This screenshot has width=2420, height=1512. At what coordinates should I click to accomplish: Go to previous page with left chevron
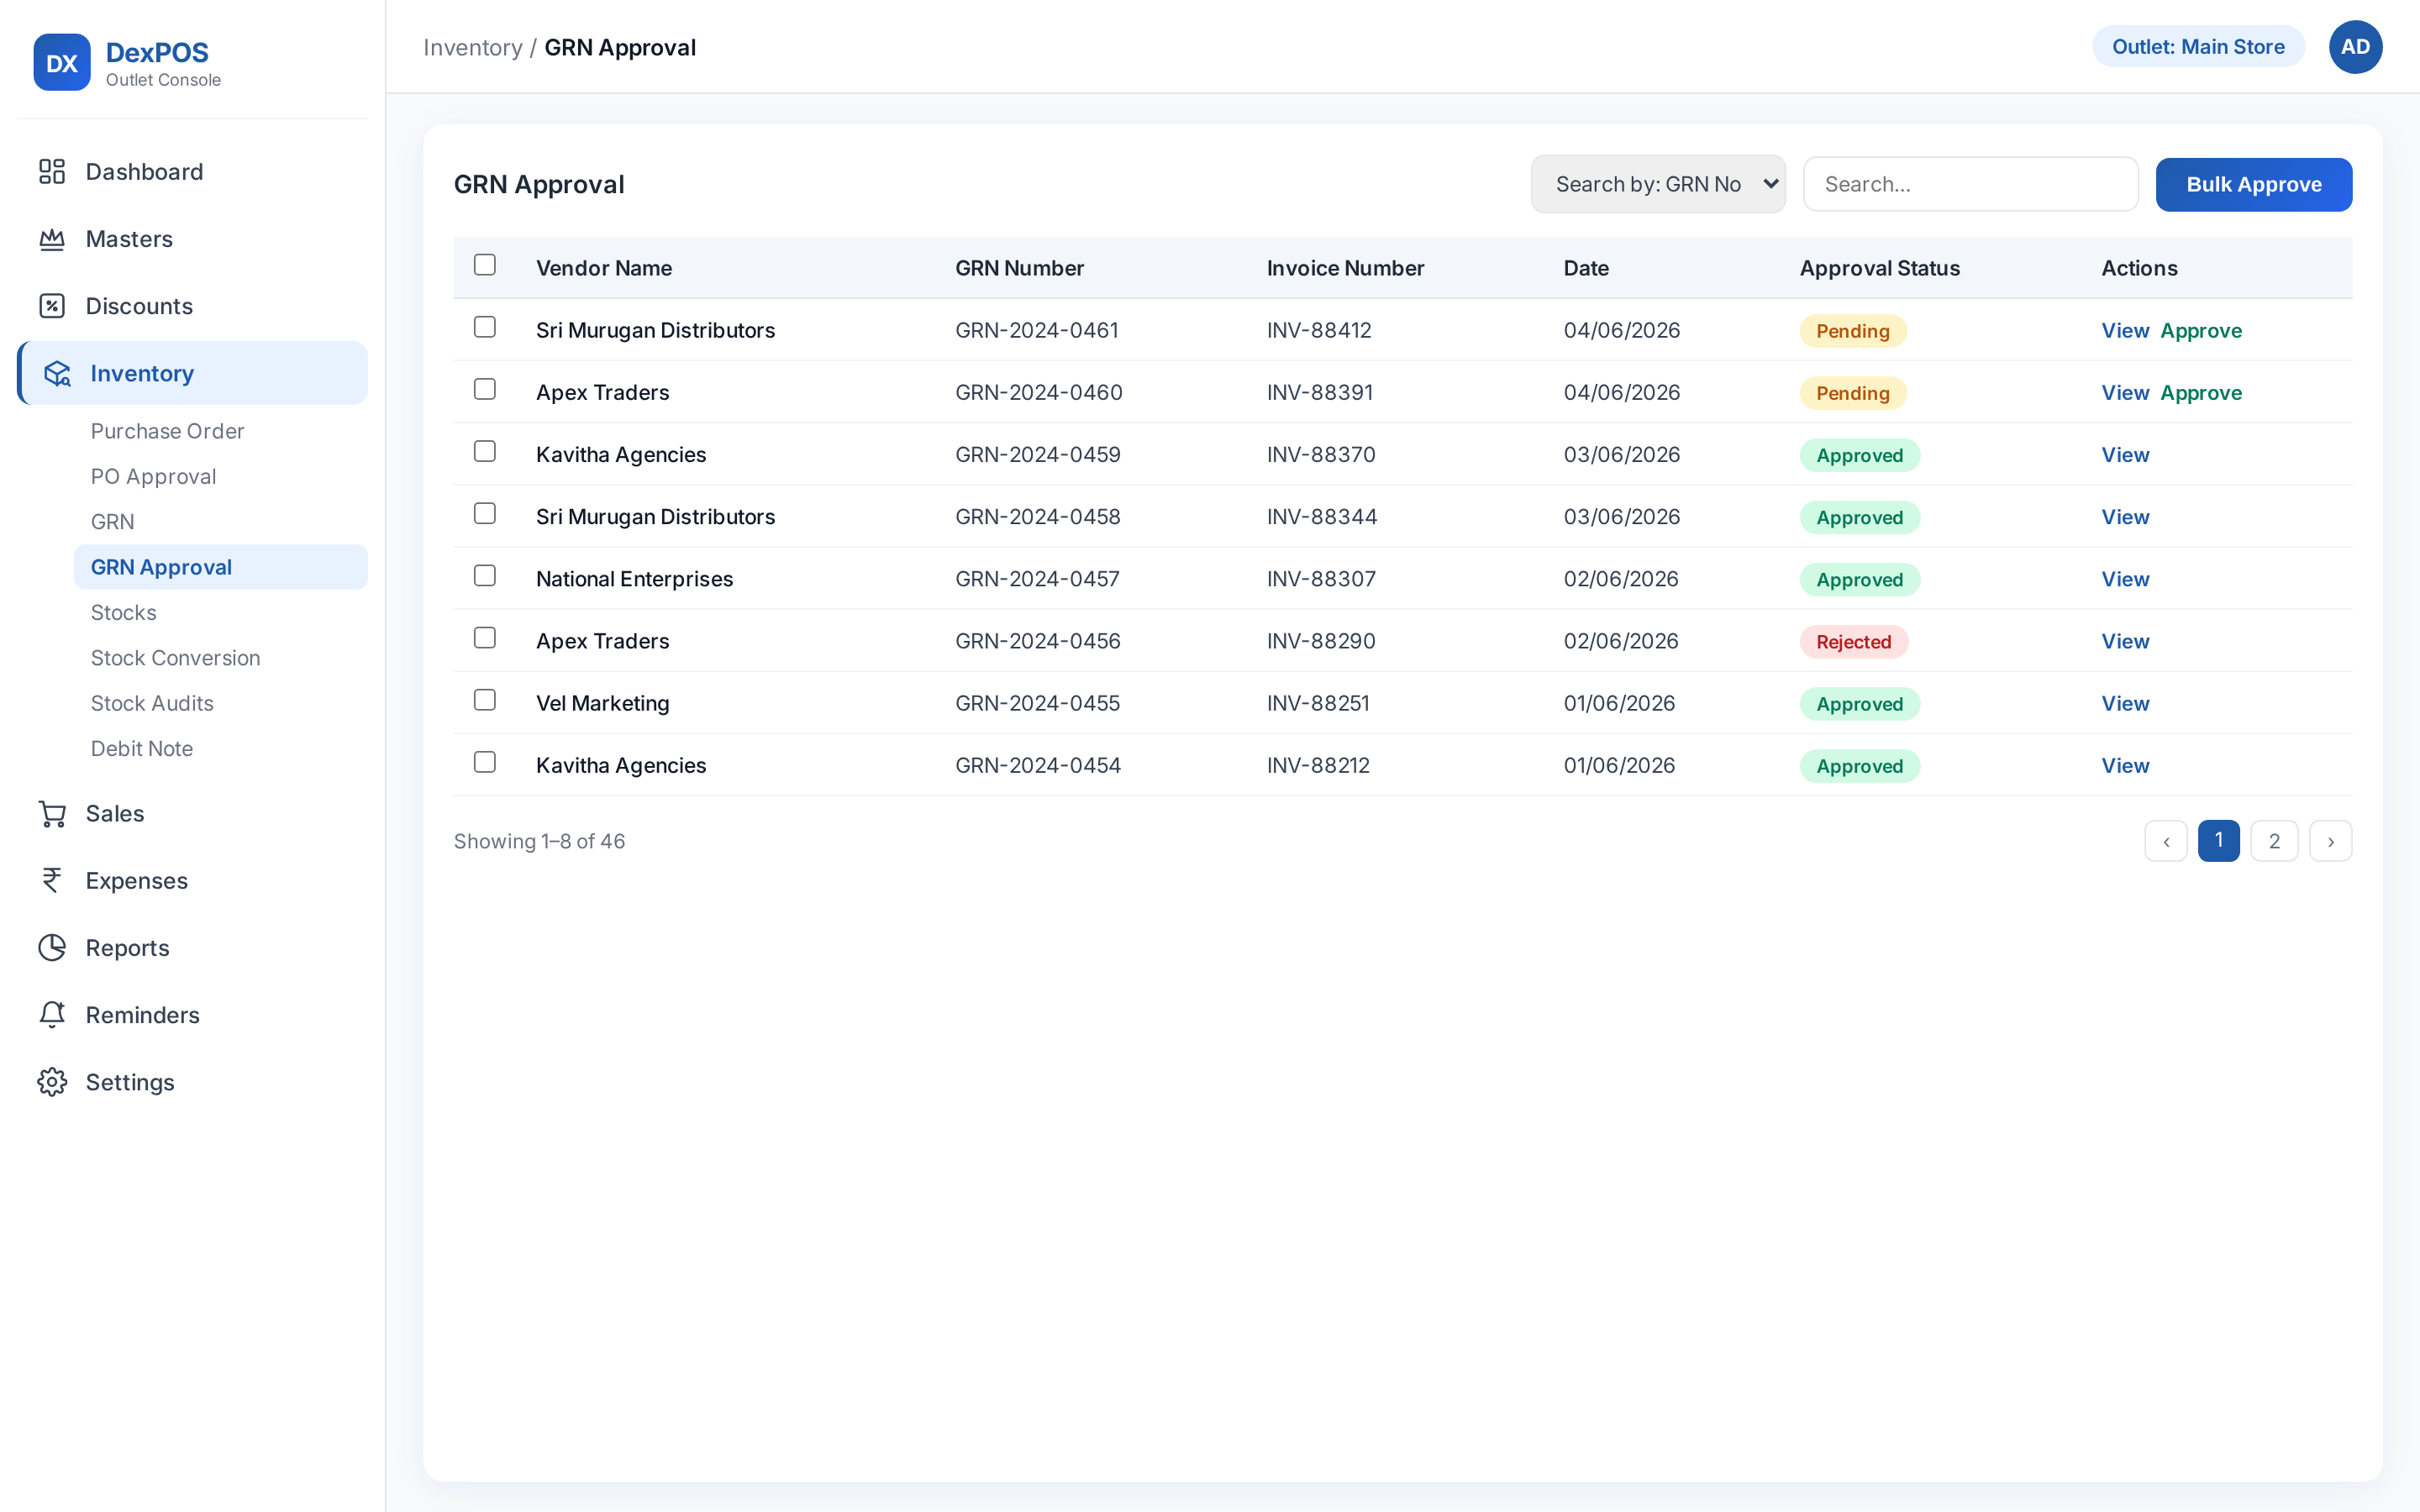point(2166,841)
